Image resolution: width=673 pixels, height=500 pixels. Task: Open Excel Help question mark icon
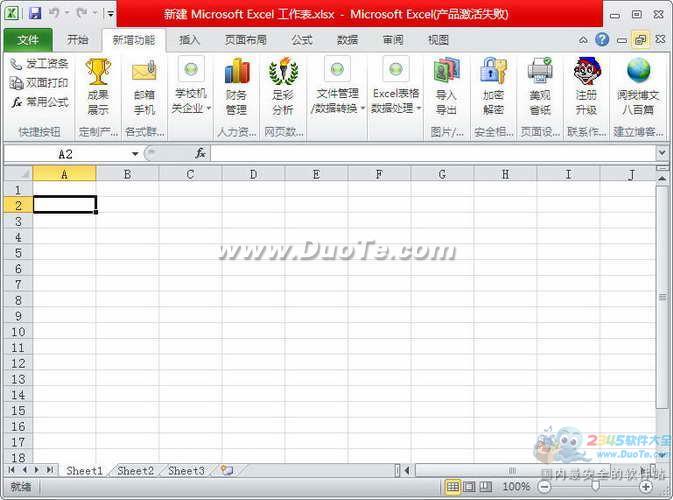pos(602,40)
